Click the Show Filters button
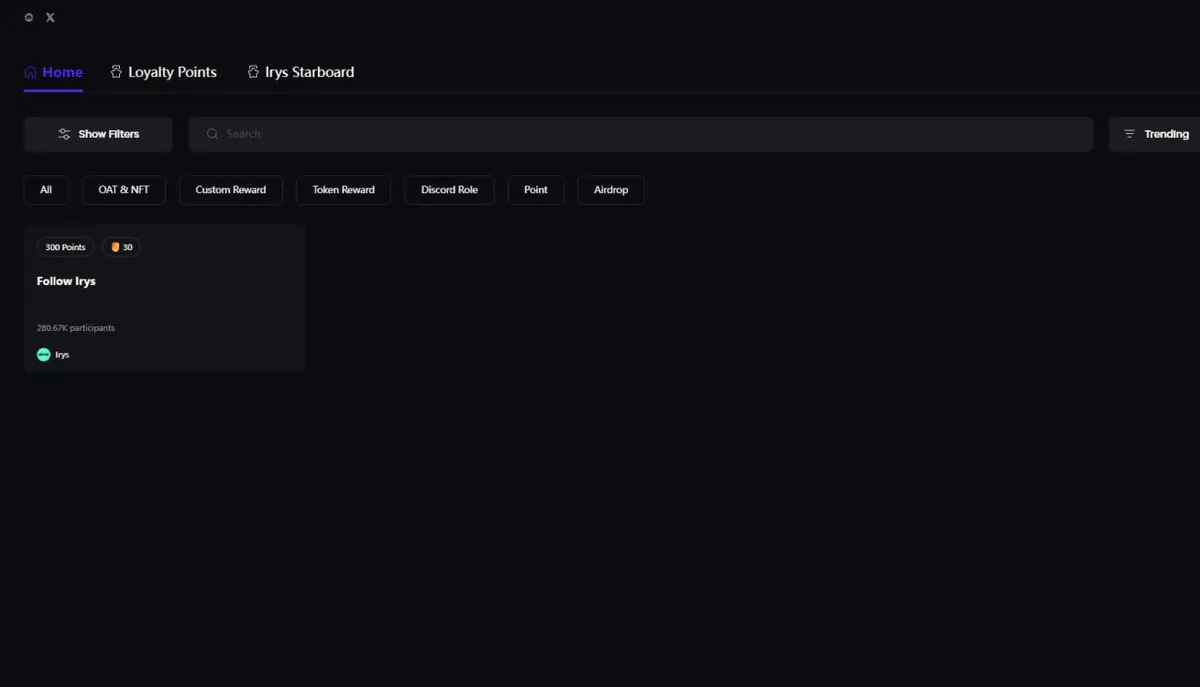This screenshot has width=1200, height=687. (98, 134)
